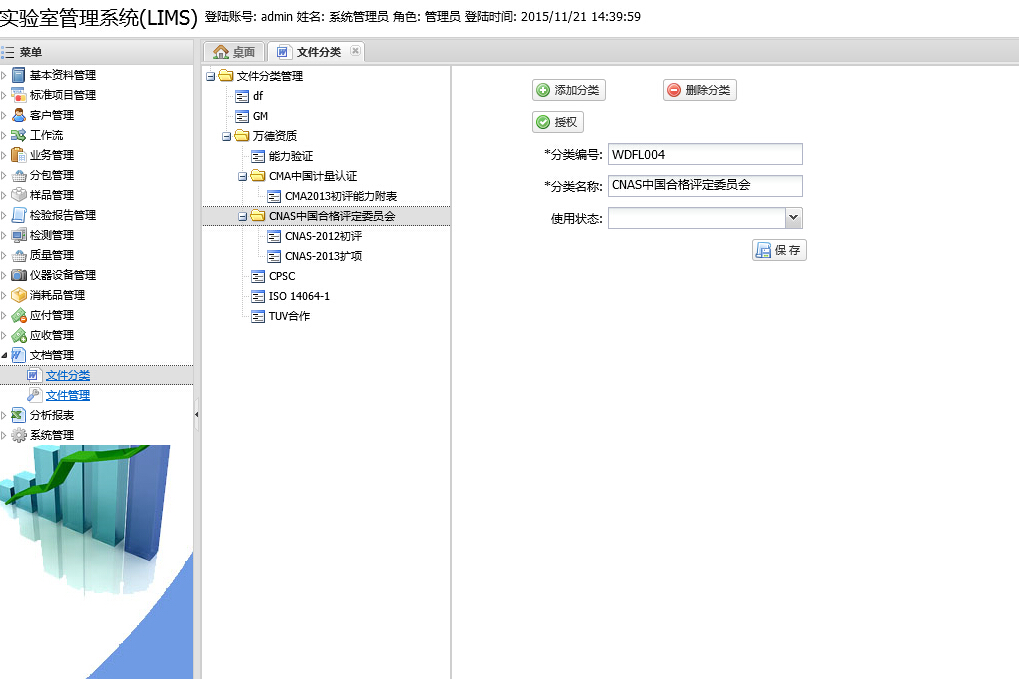Click the 文件管理 key icon
The image size is (1019, 679).
(34, 395)
